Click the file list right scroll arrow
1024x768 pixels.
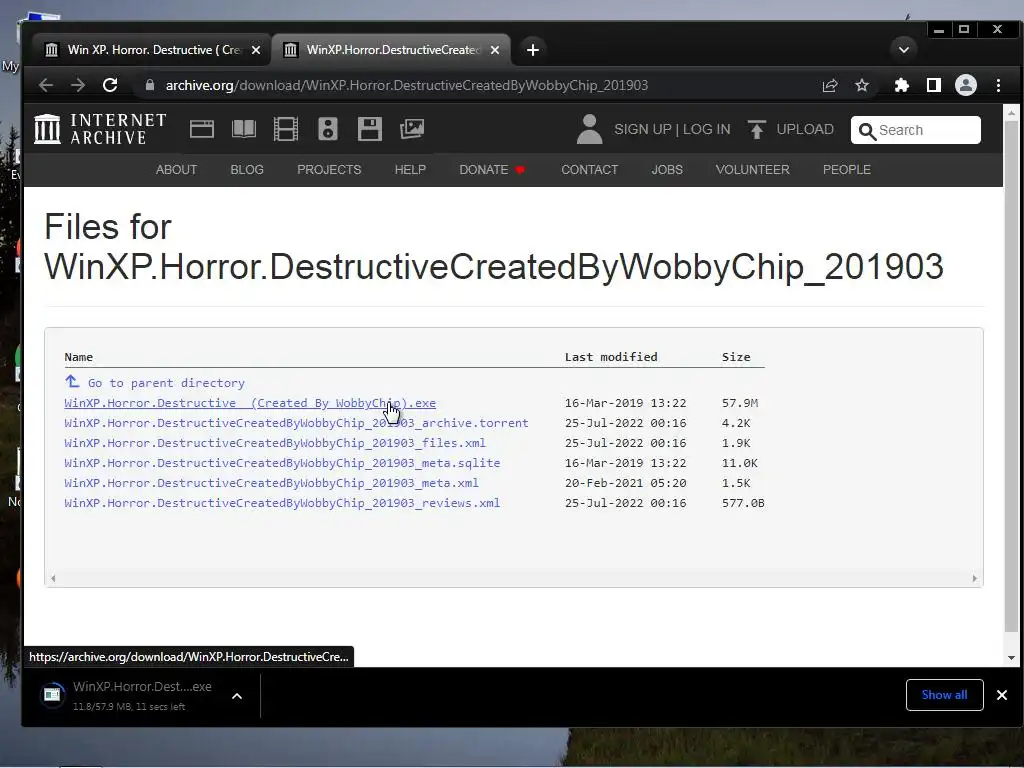click(x=974, y=579)
